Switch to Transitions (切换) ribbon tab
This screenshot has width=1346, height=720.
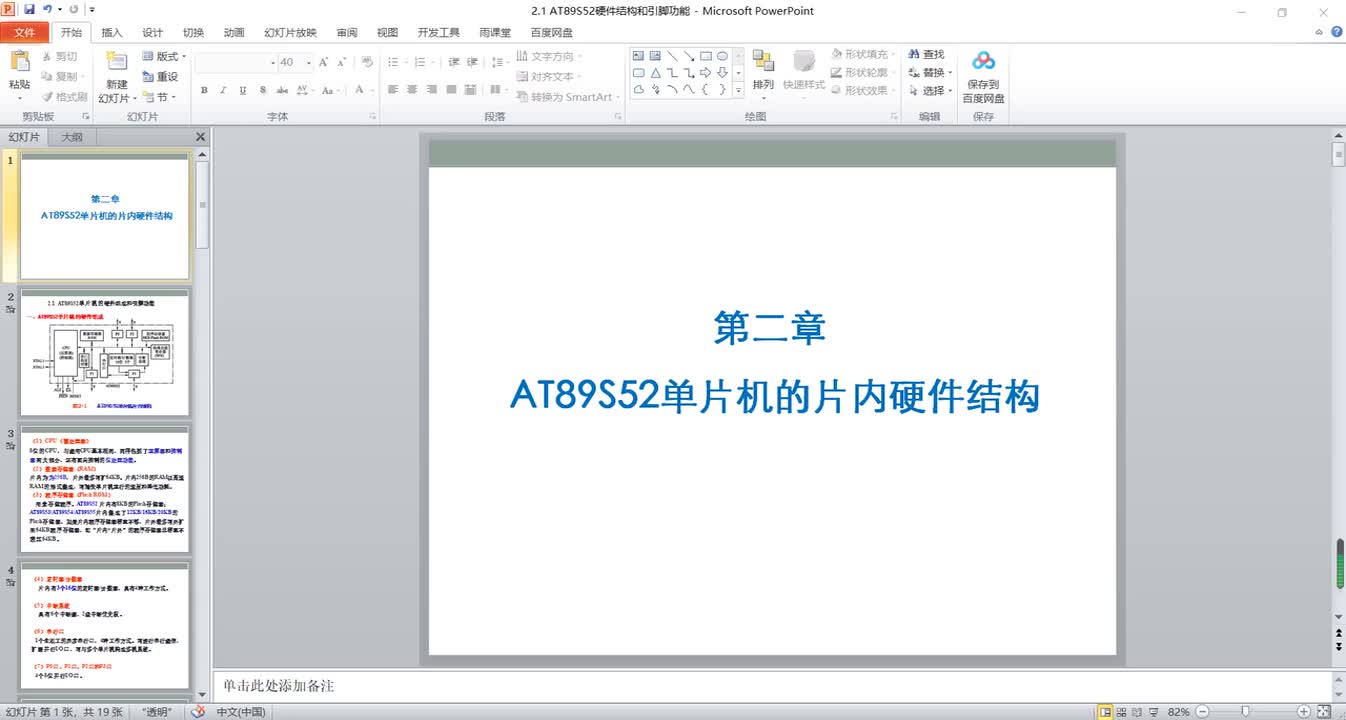coord(193,32)
